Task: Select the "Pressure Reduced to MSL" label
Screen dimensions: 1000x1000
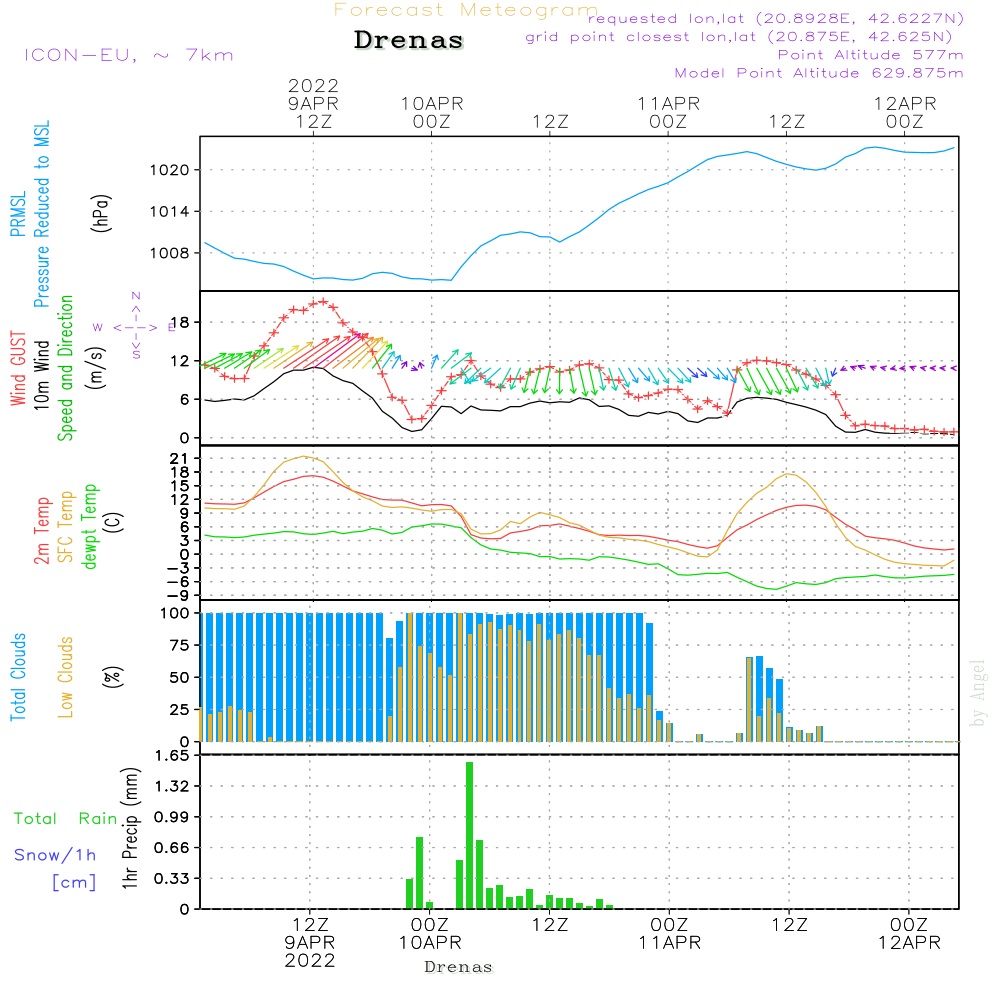Action: pyautogui.click(x=41, y=214)
